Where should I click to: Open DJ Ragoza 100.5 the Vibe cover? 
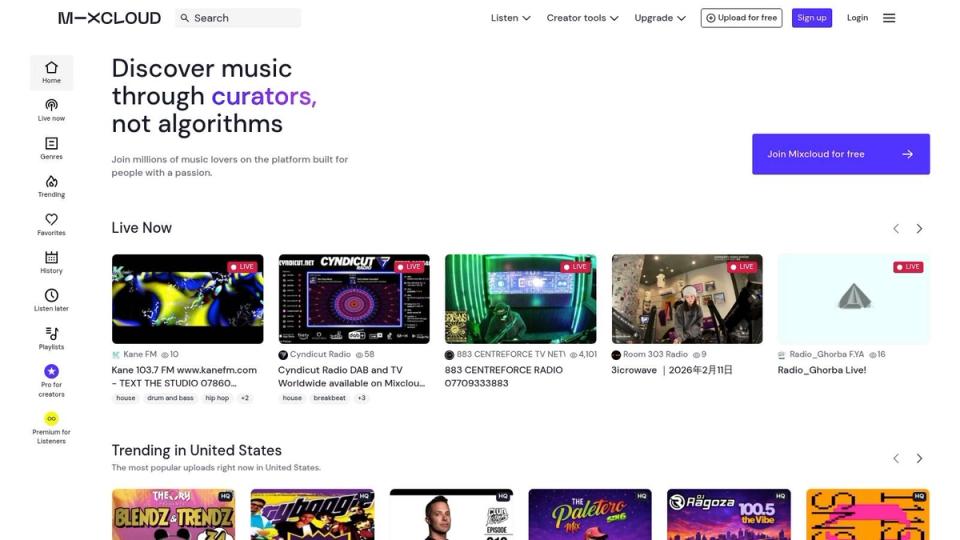pos(729,514)
